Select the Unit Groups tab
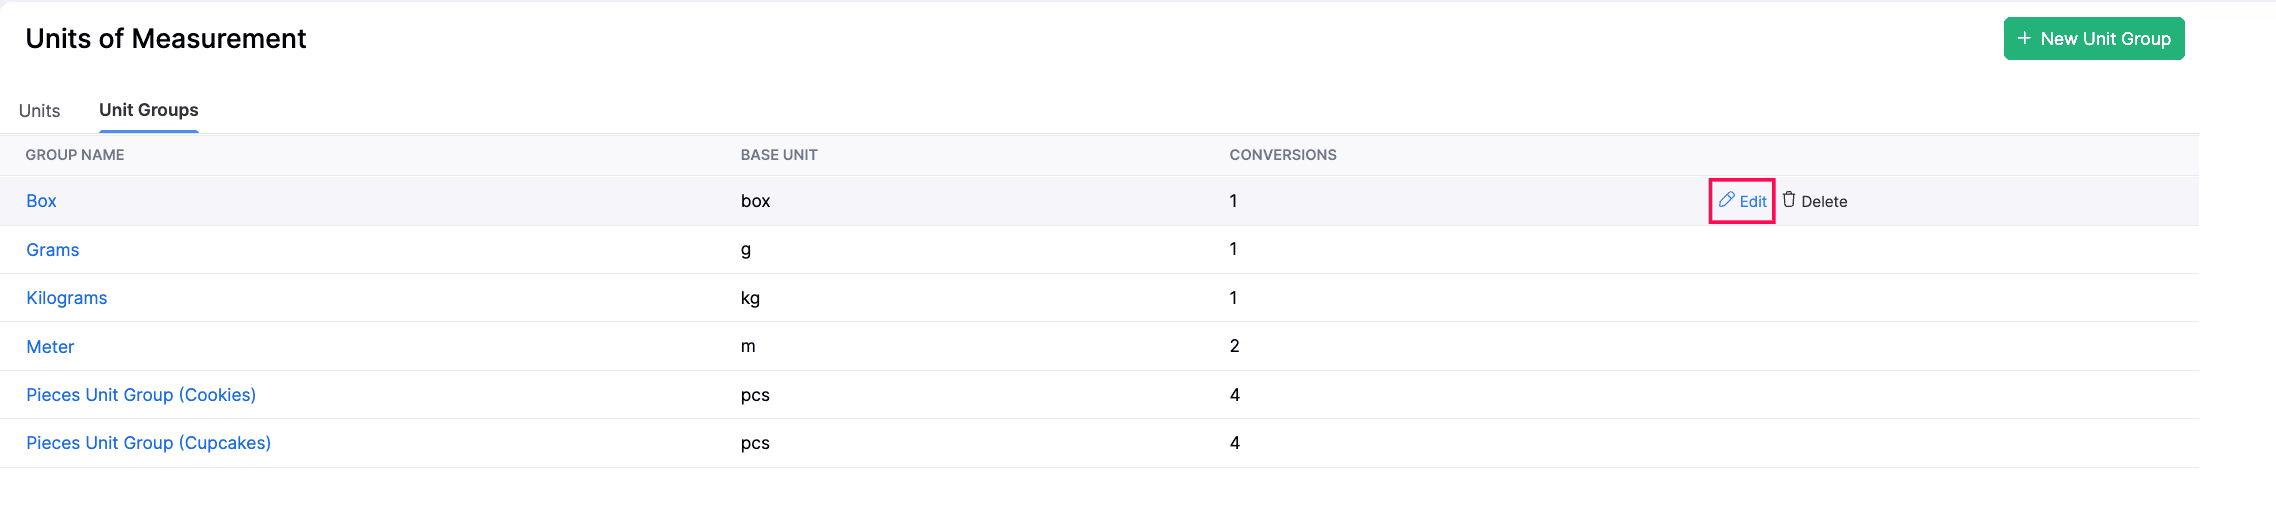2276x506 pixels. pyautogui.click(x=148, y=110)
